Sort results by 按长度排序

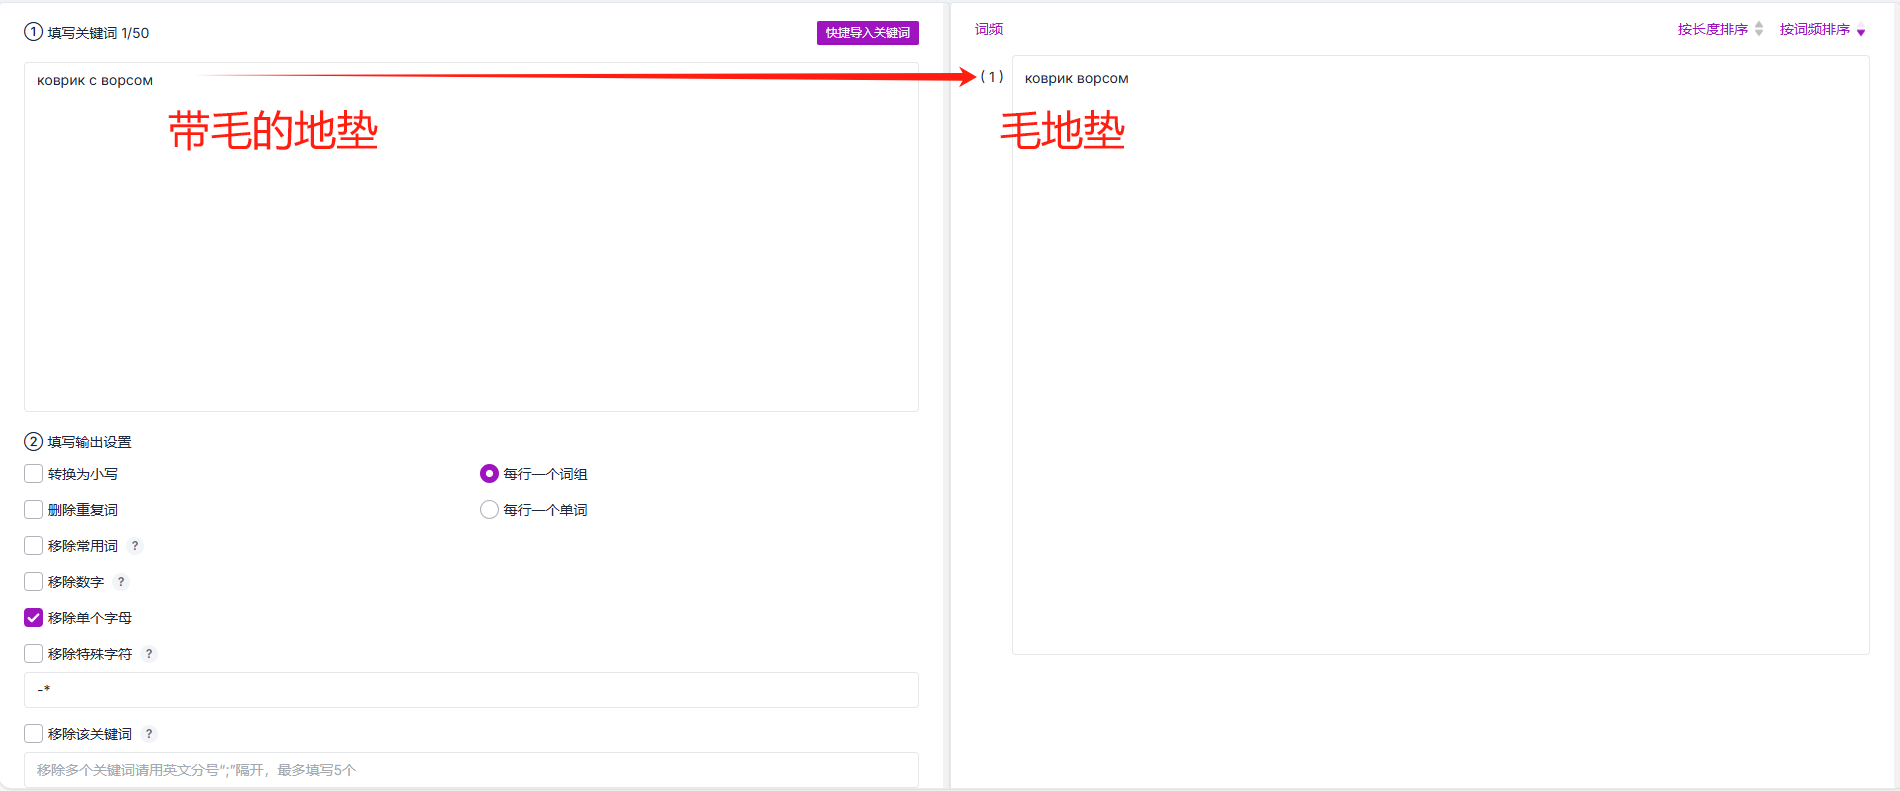click(x=1712, y=30)
